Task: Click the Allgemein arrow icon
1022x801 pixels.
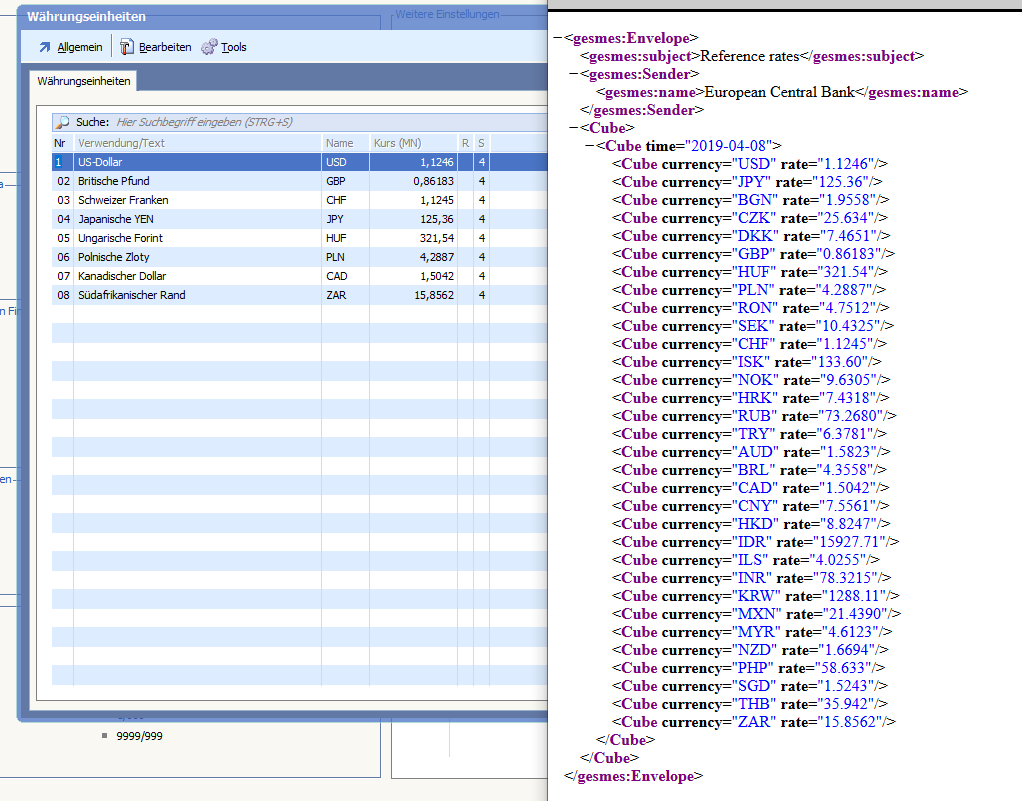Action: 44,47
